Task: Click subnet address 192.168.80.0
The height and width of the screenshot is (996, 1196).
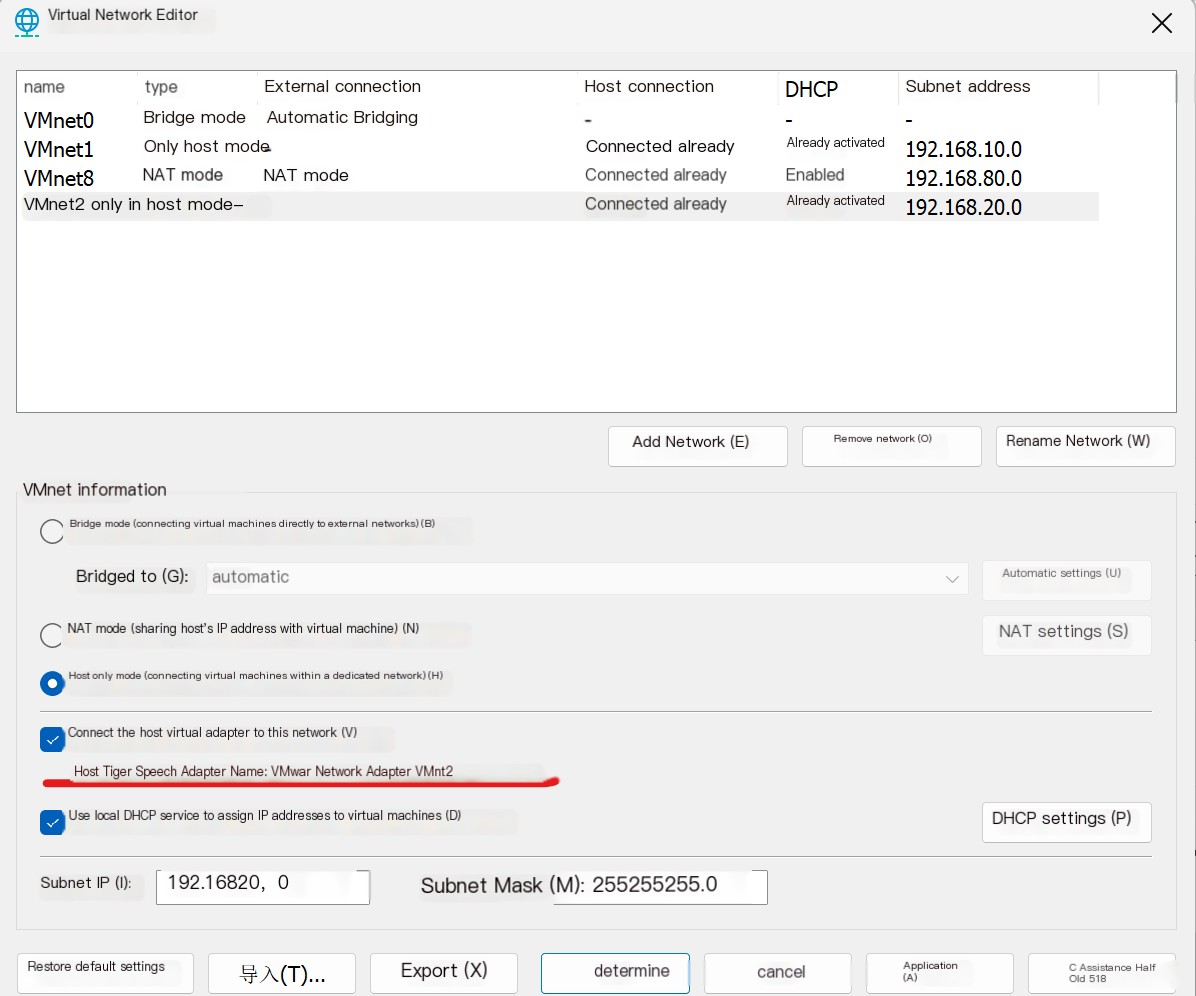Action: [x=963, y=178]
